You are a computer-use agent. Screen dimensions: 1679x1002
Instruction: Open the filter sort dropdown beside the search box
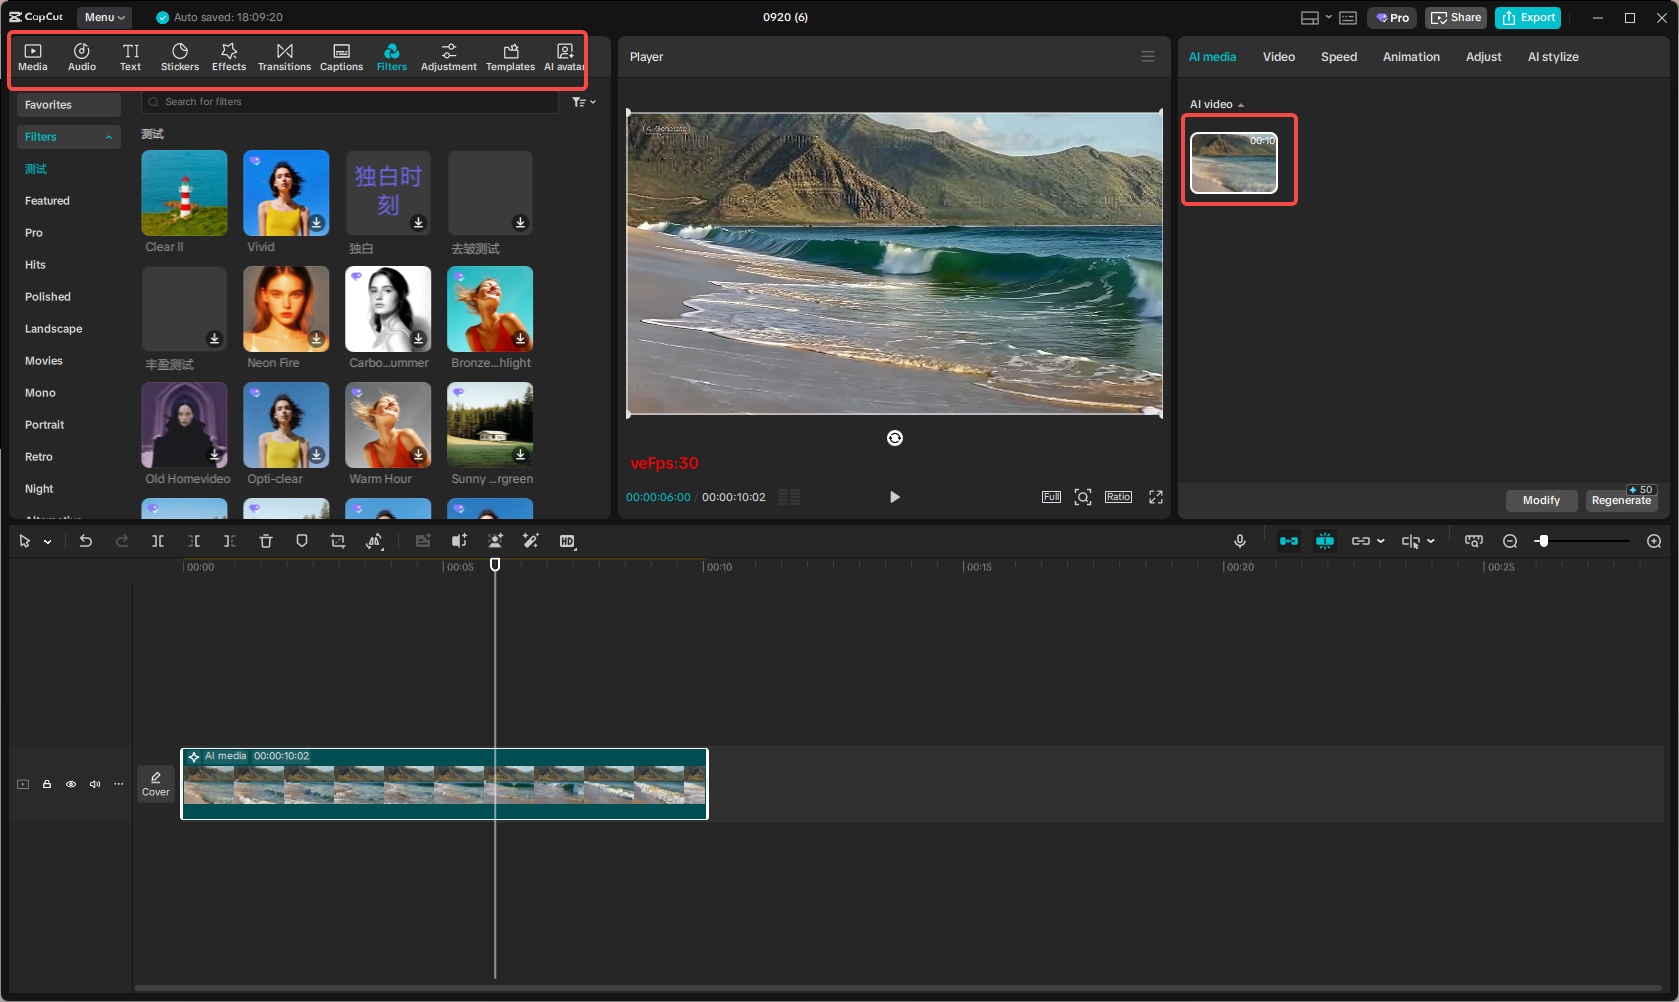584,101
